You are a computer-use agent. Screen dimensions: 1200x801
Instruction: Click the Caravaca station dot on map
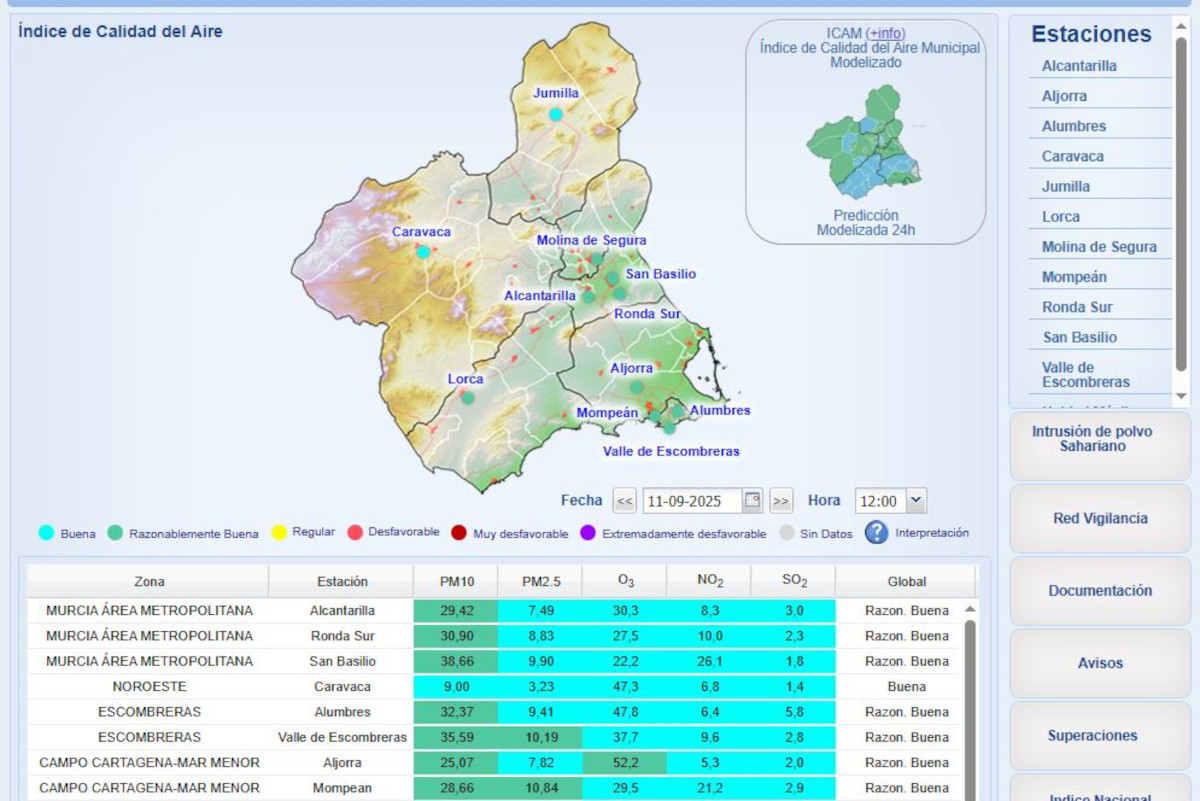point(423,252)
